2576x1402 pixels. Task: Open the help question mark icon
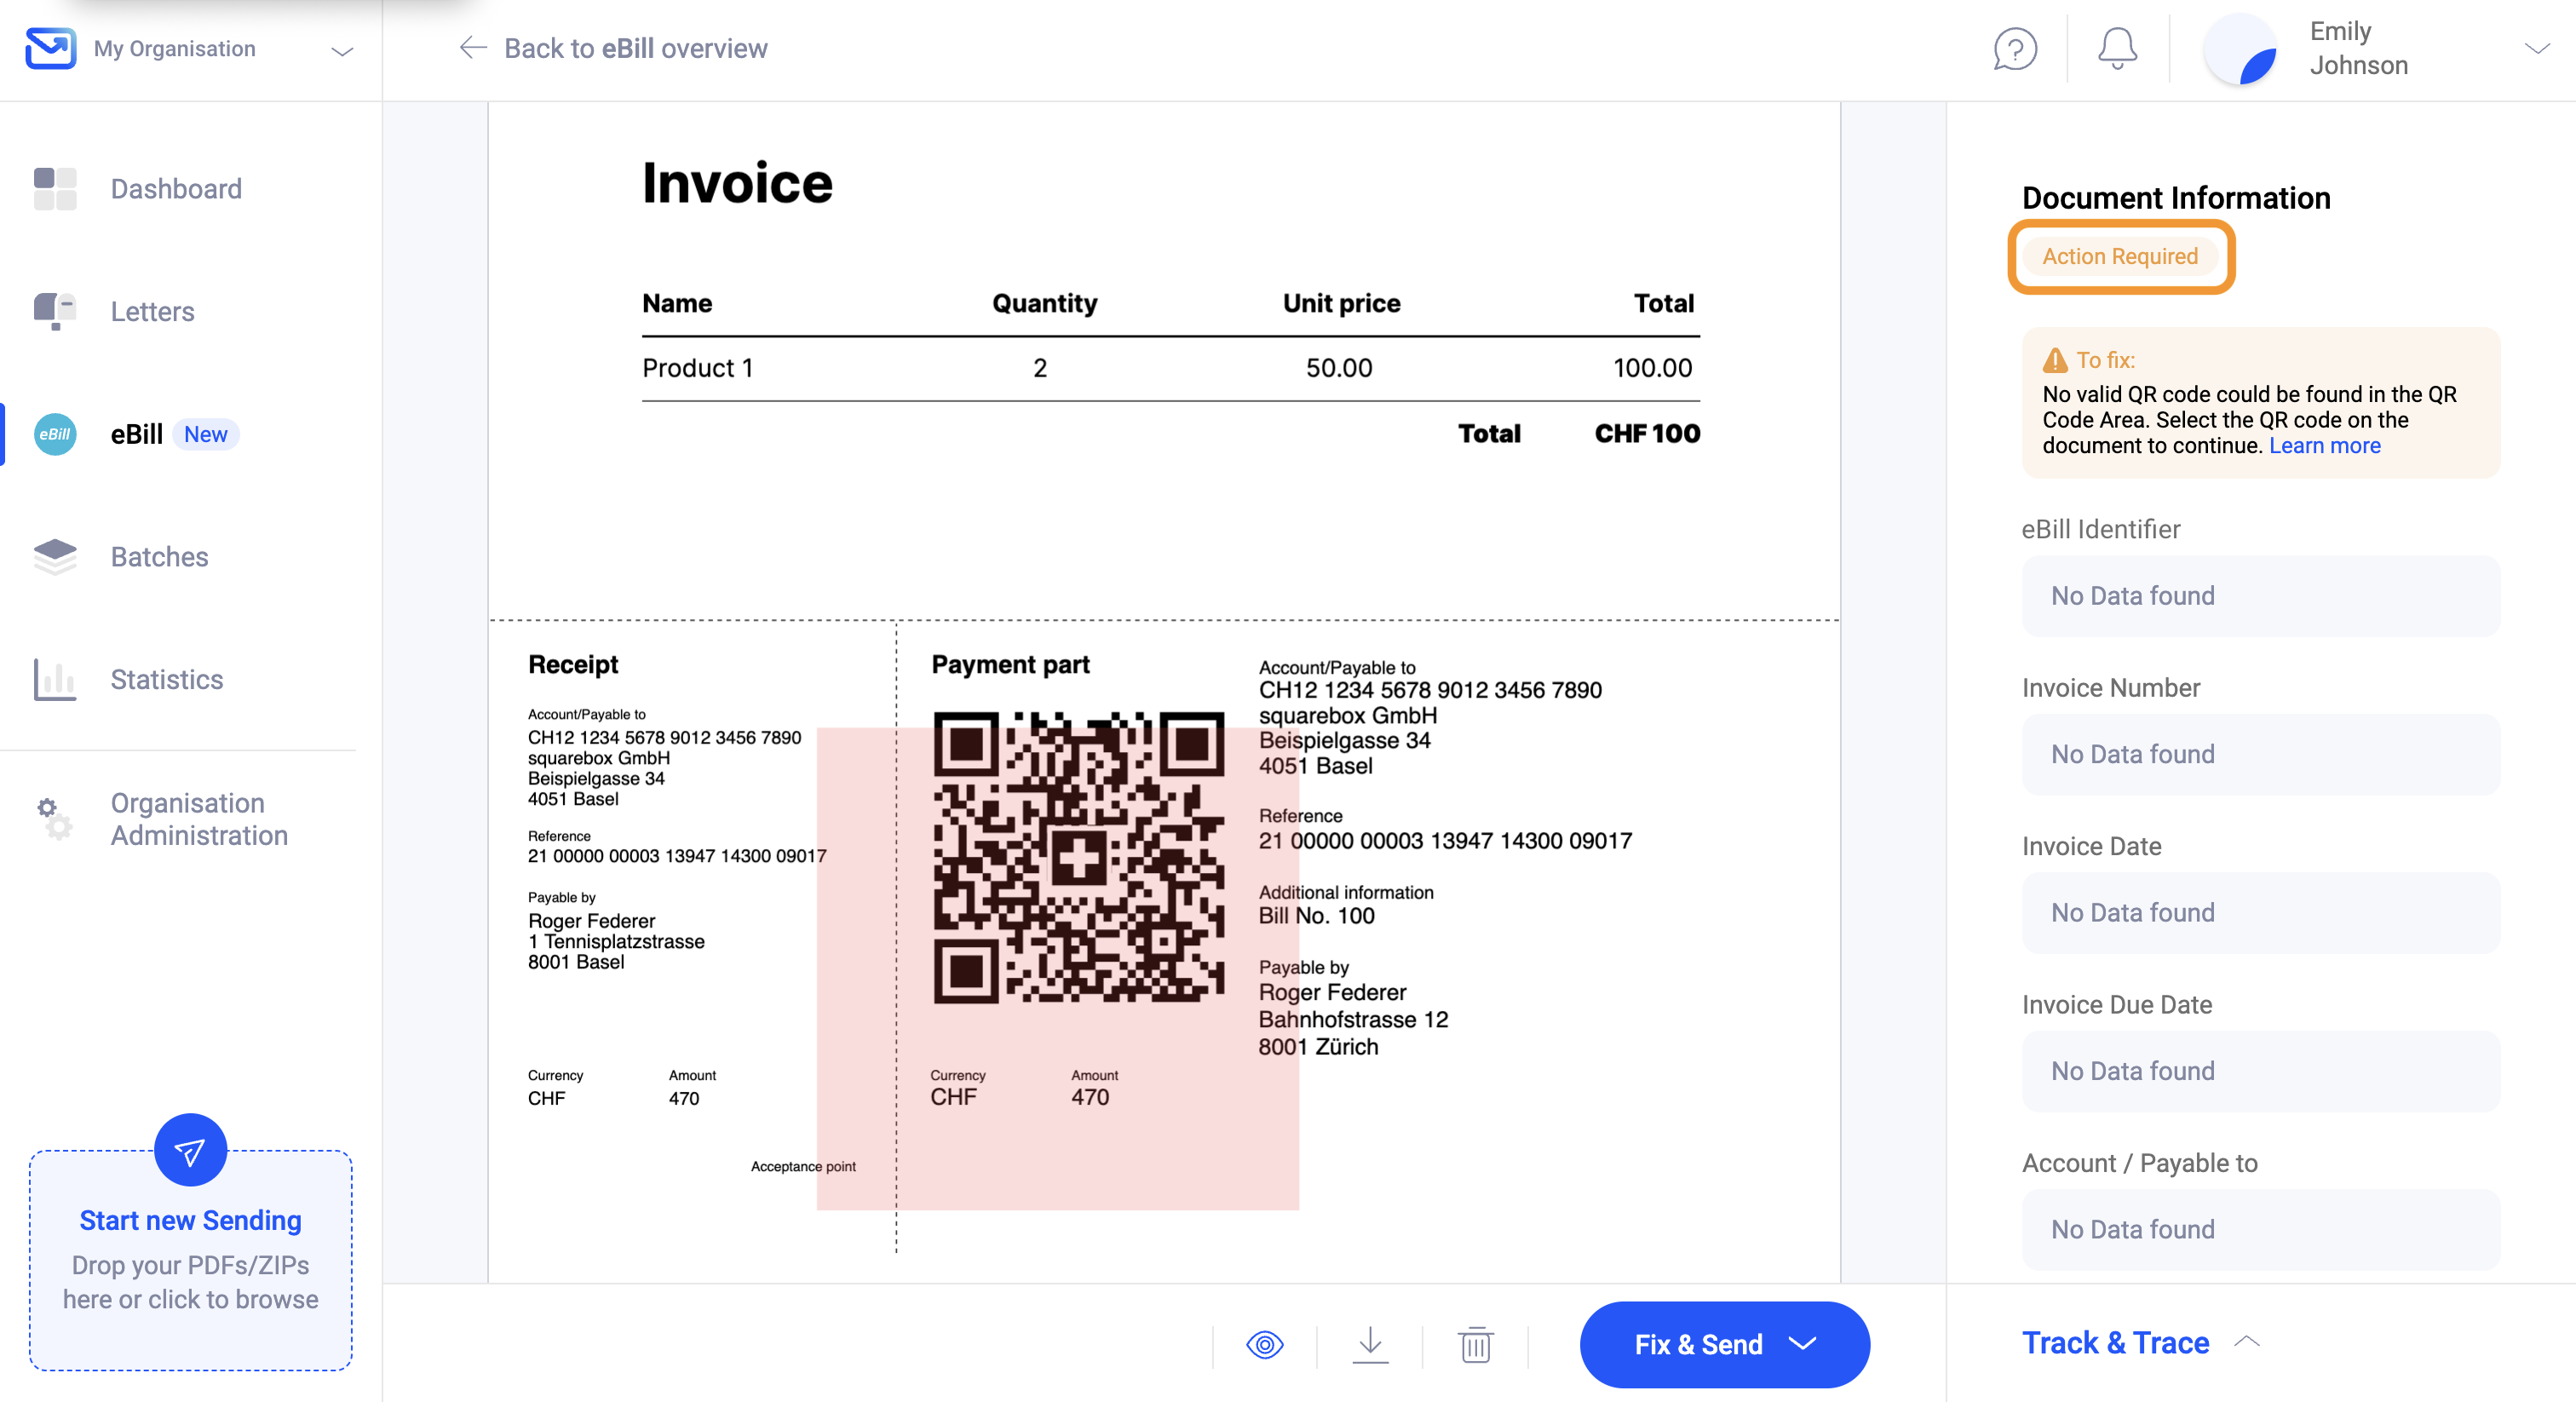[x=2015, y=48]
